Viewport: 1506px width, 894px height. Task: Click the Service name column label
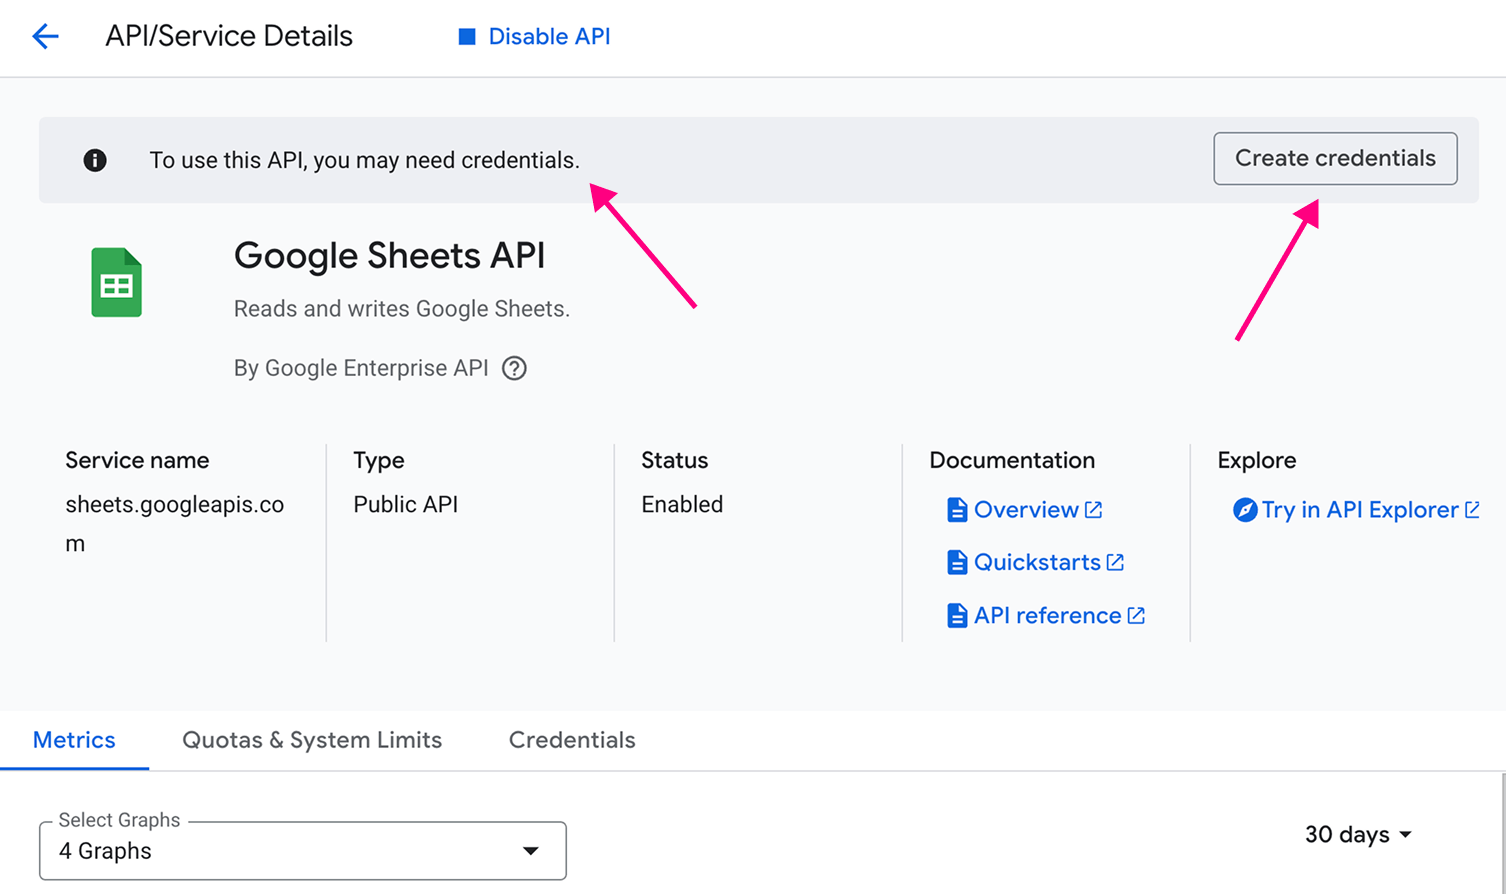pos(137,460)
